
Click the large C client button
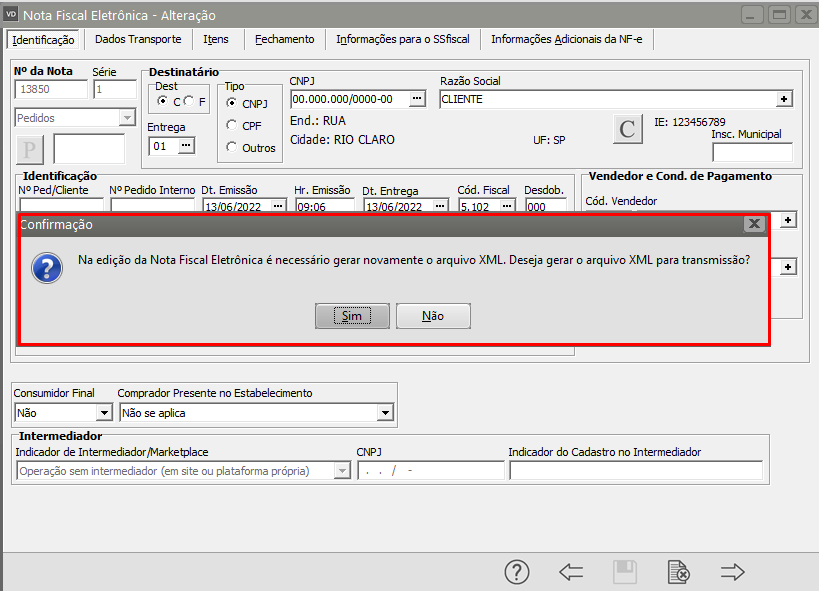[627, 129]
